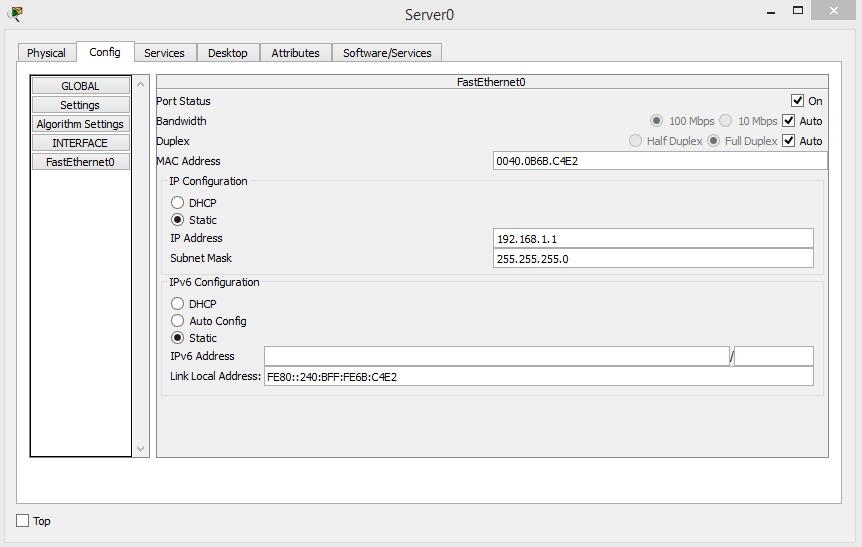Open global Settings in sidebar
The width and height of the screenshot is (862, 547).
coord(80,105)
